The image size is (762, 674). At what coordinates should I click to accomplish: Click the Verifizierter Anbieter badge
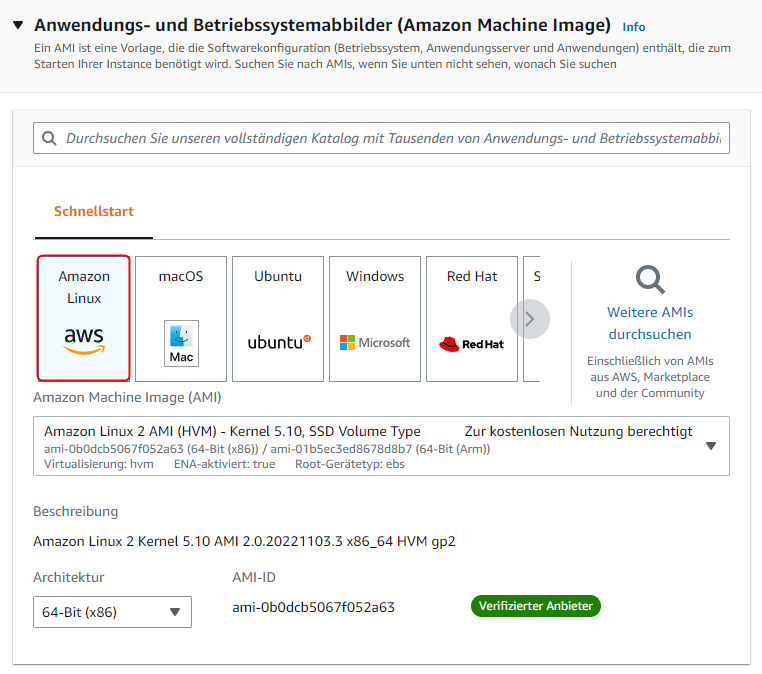click(536, 606)
